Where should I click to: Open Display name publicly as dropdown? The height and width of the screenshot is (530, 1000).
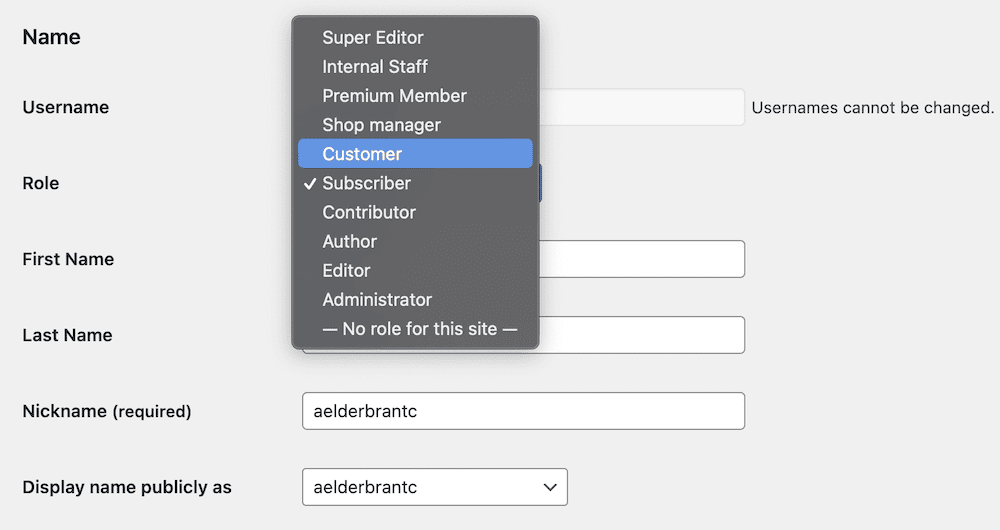435,487
